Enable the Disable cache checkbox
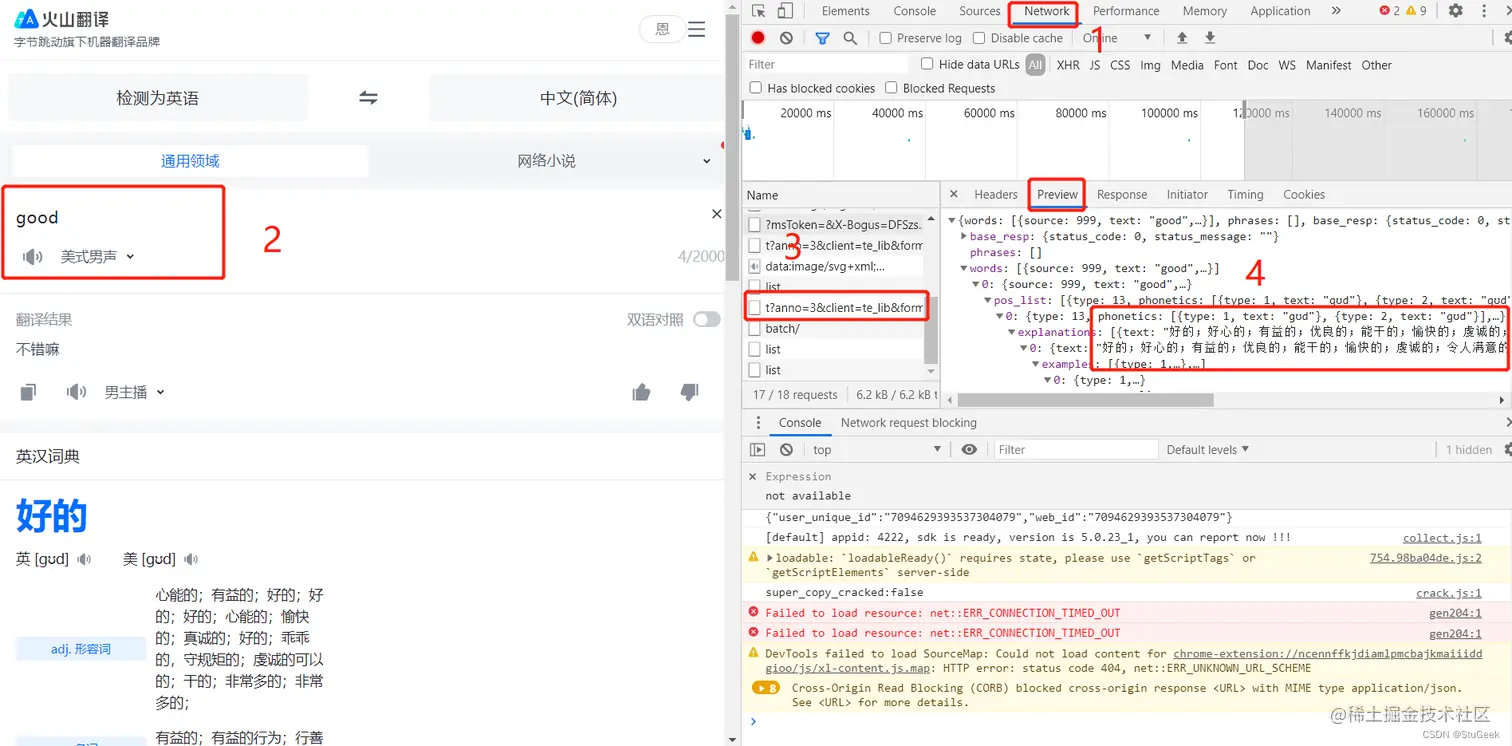Image resolution: width=1512 pixels, height=746 pixels. coord(981,38)
